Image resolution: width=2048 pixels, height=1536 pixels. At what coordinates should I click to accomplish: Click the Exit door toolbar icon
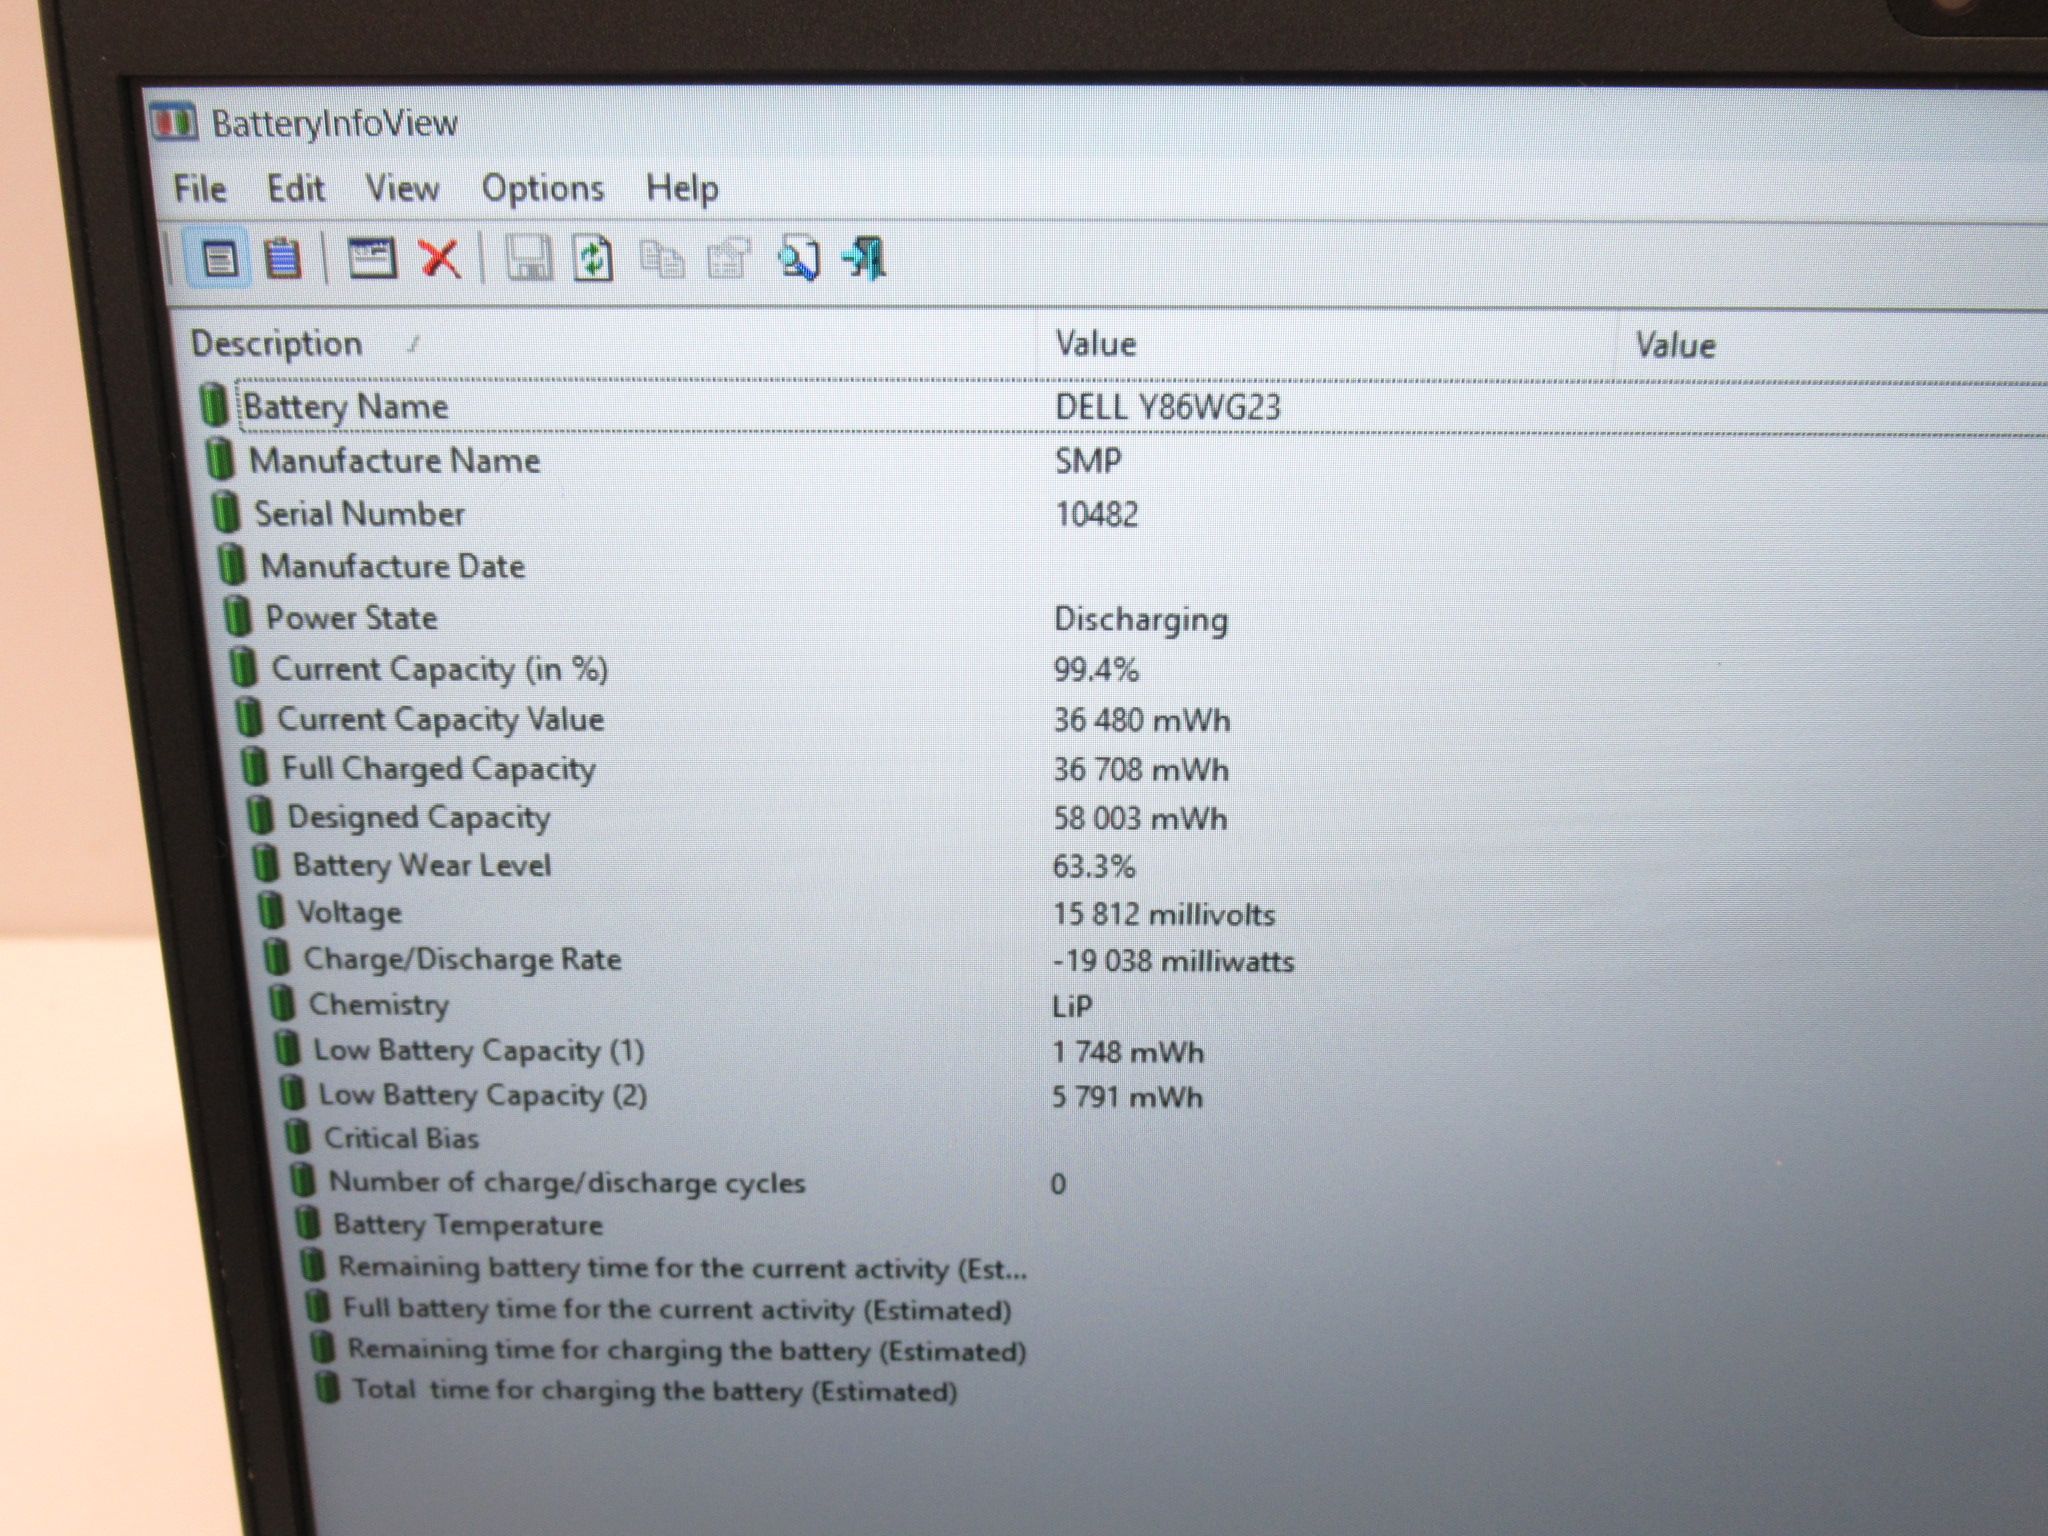coord(865,258)
